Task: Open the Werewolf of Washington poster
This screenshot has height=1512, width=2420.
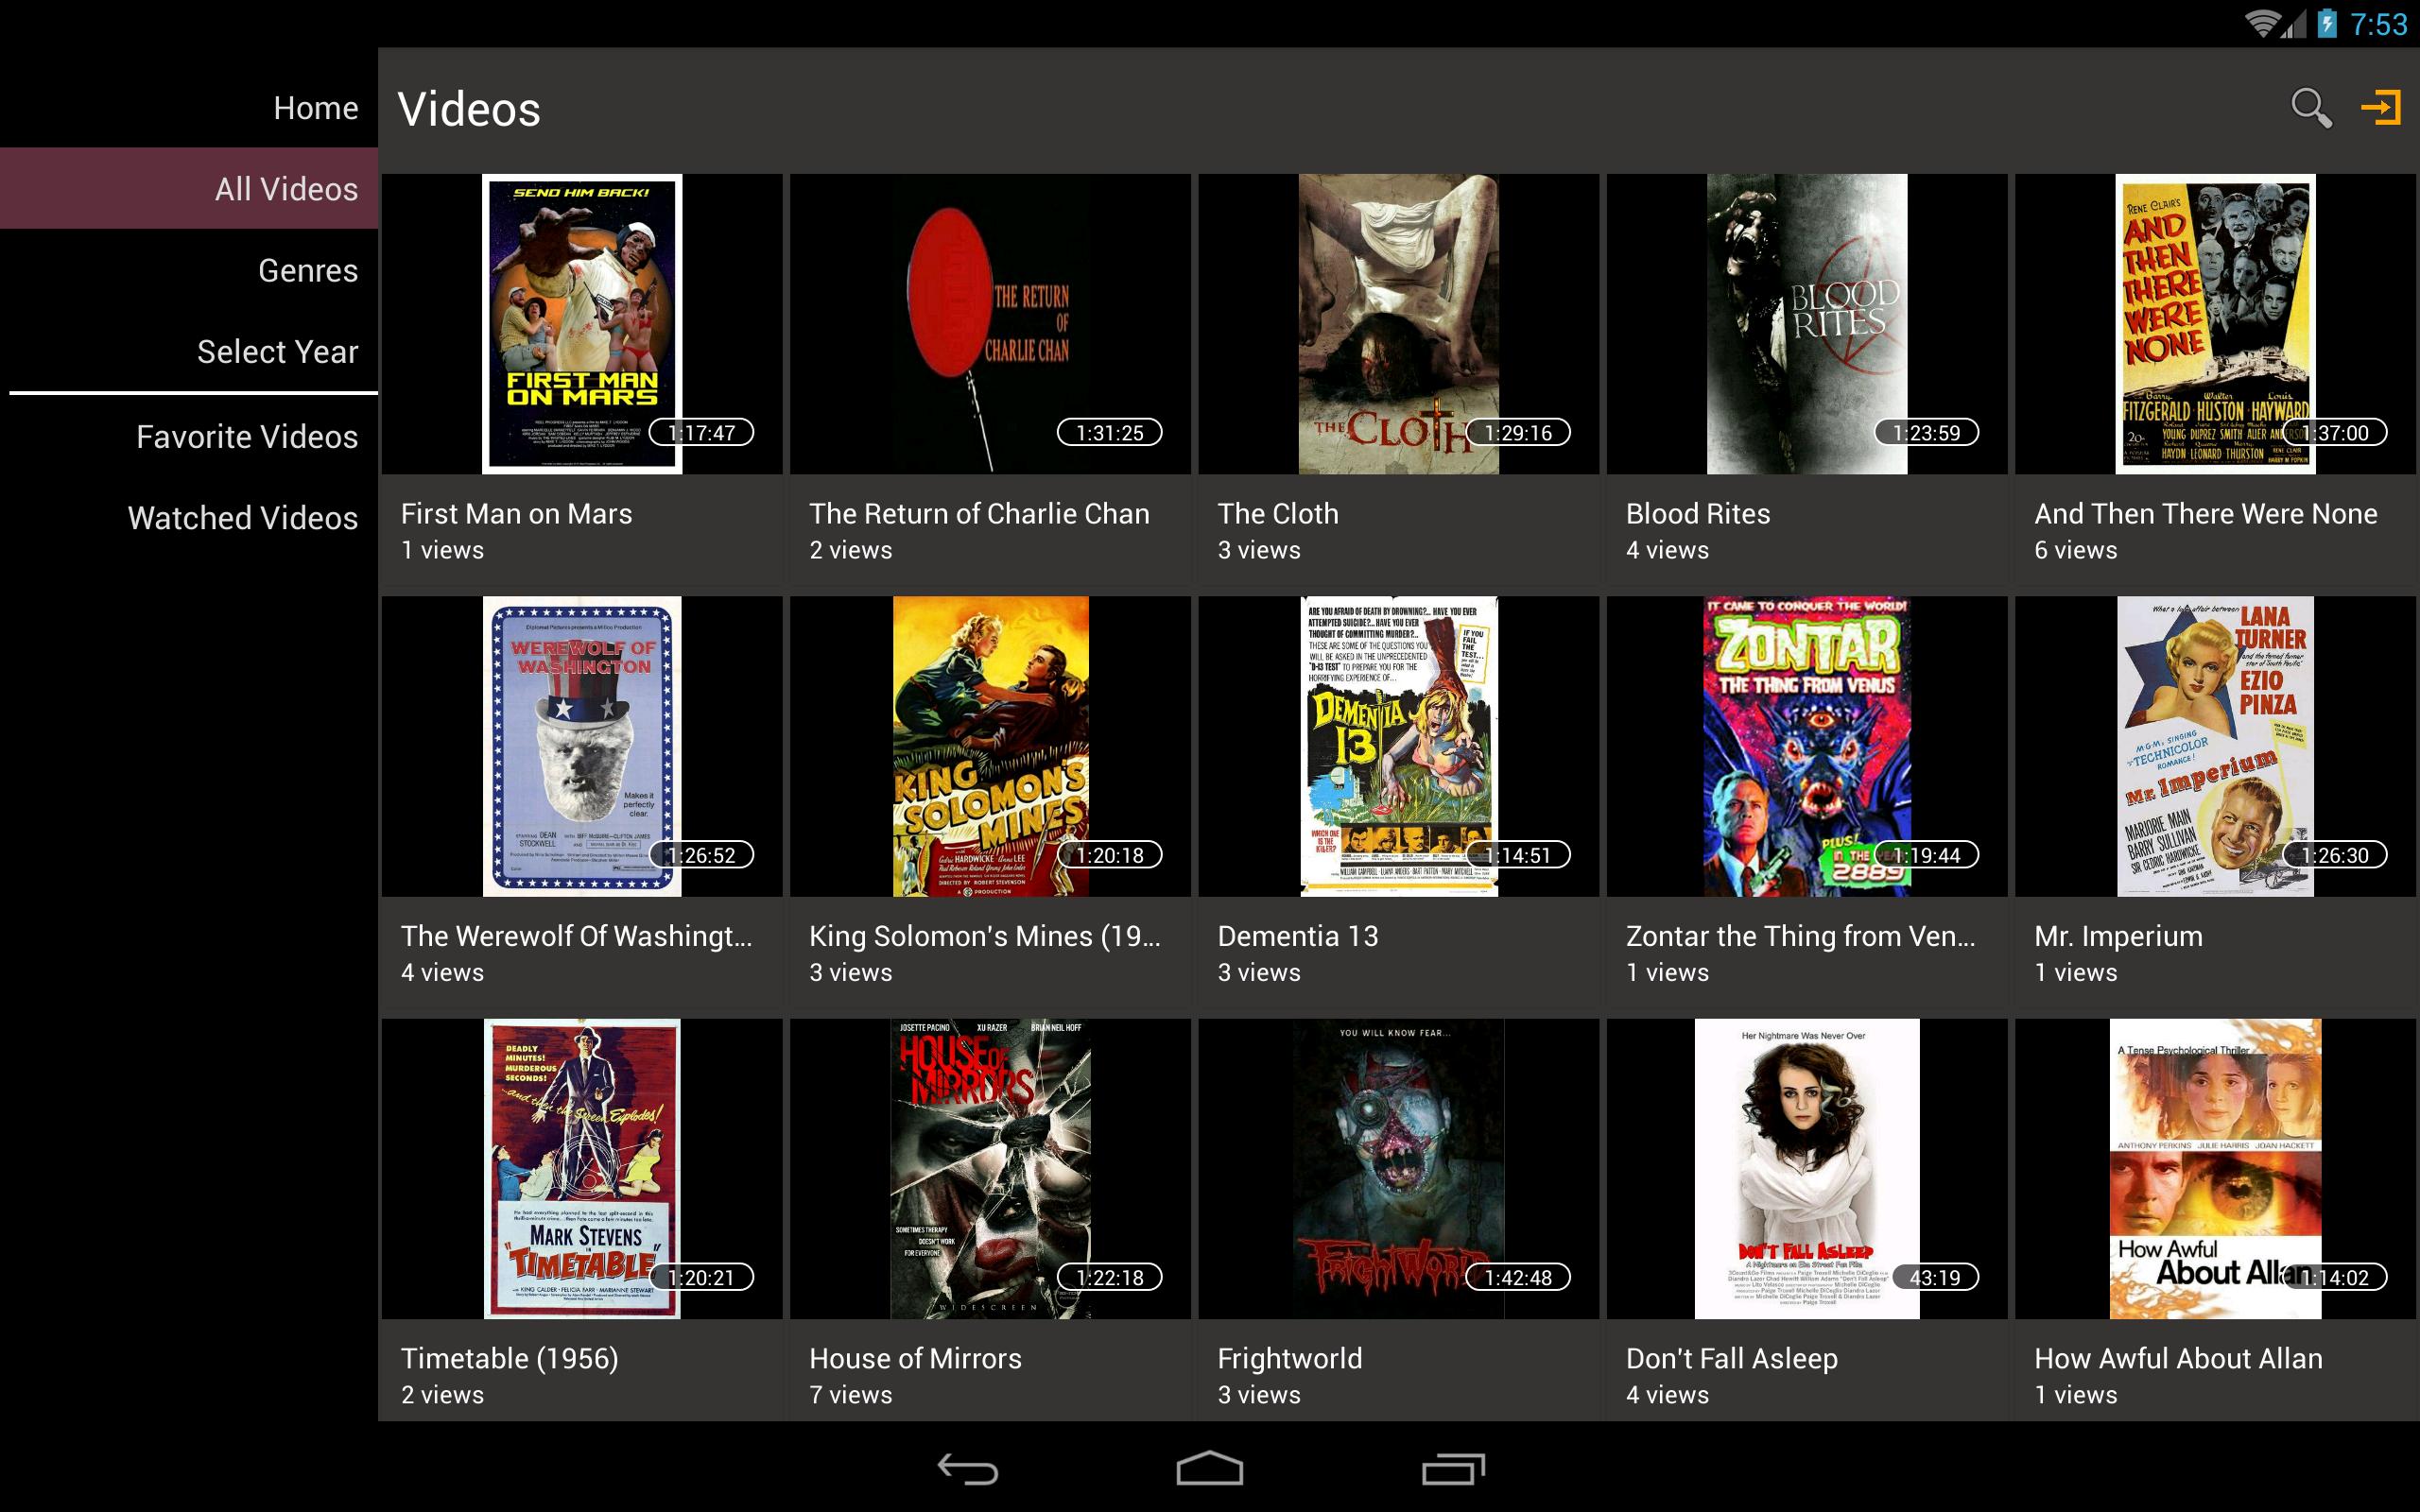Action: click(x=582, y=746)
